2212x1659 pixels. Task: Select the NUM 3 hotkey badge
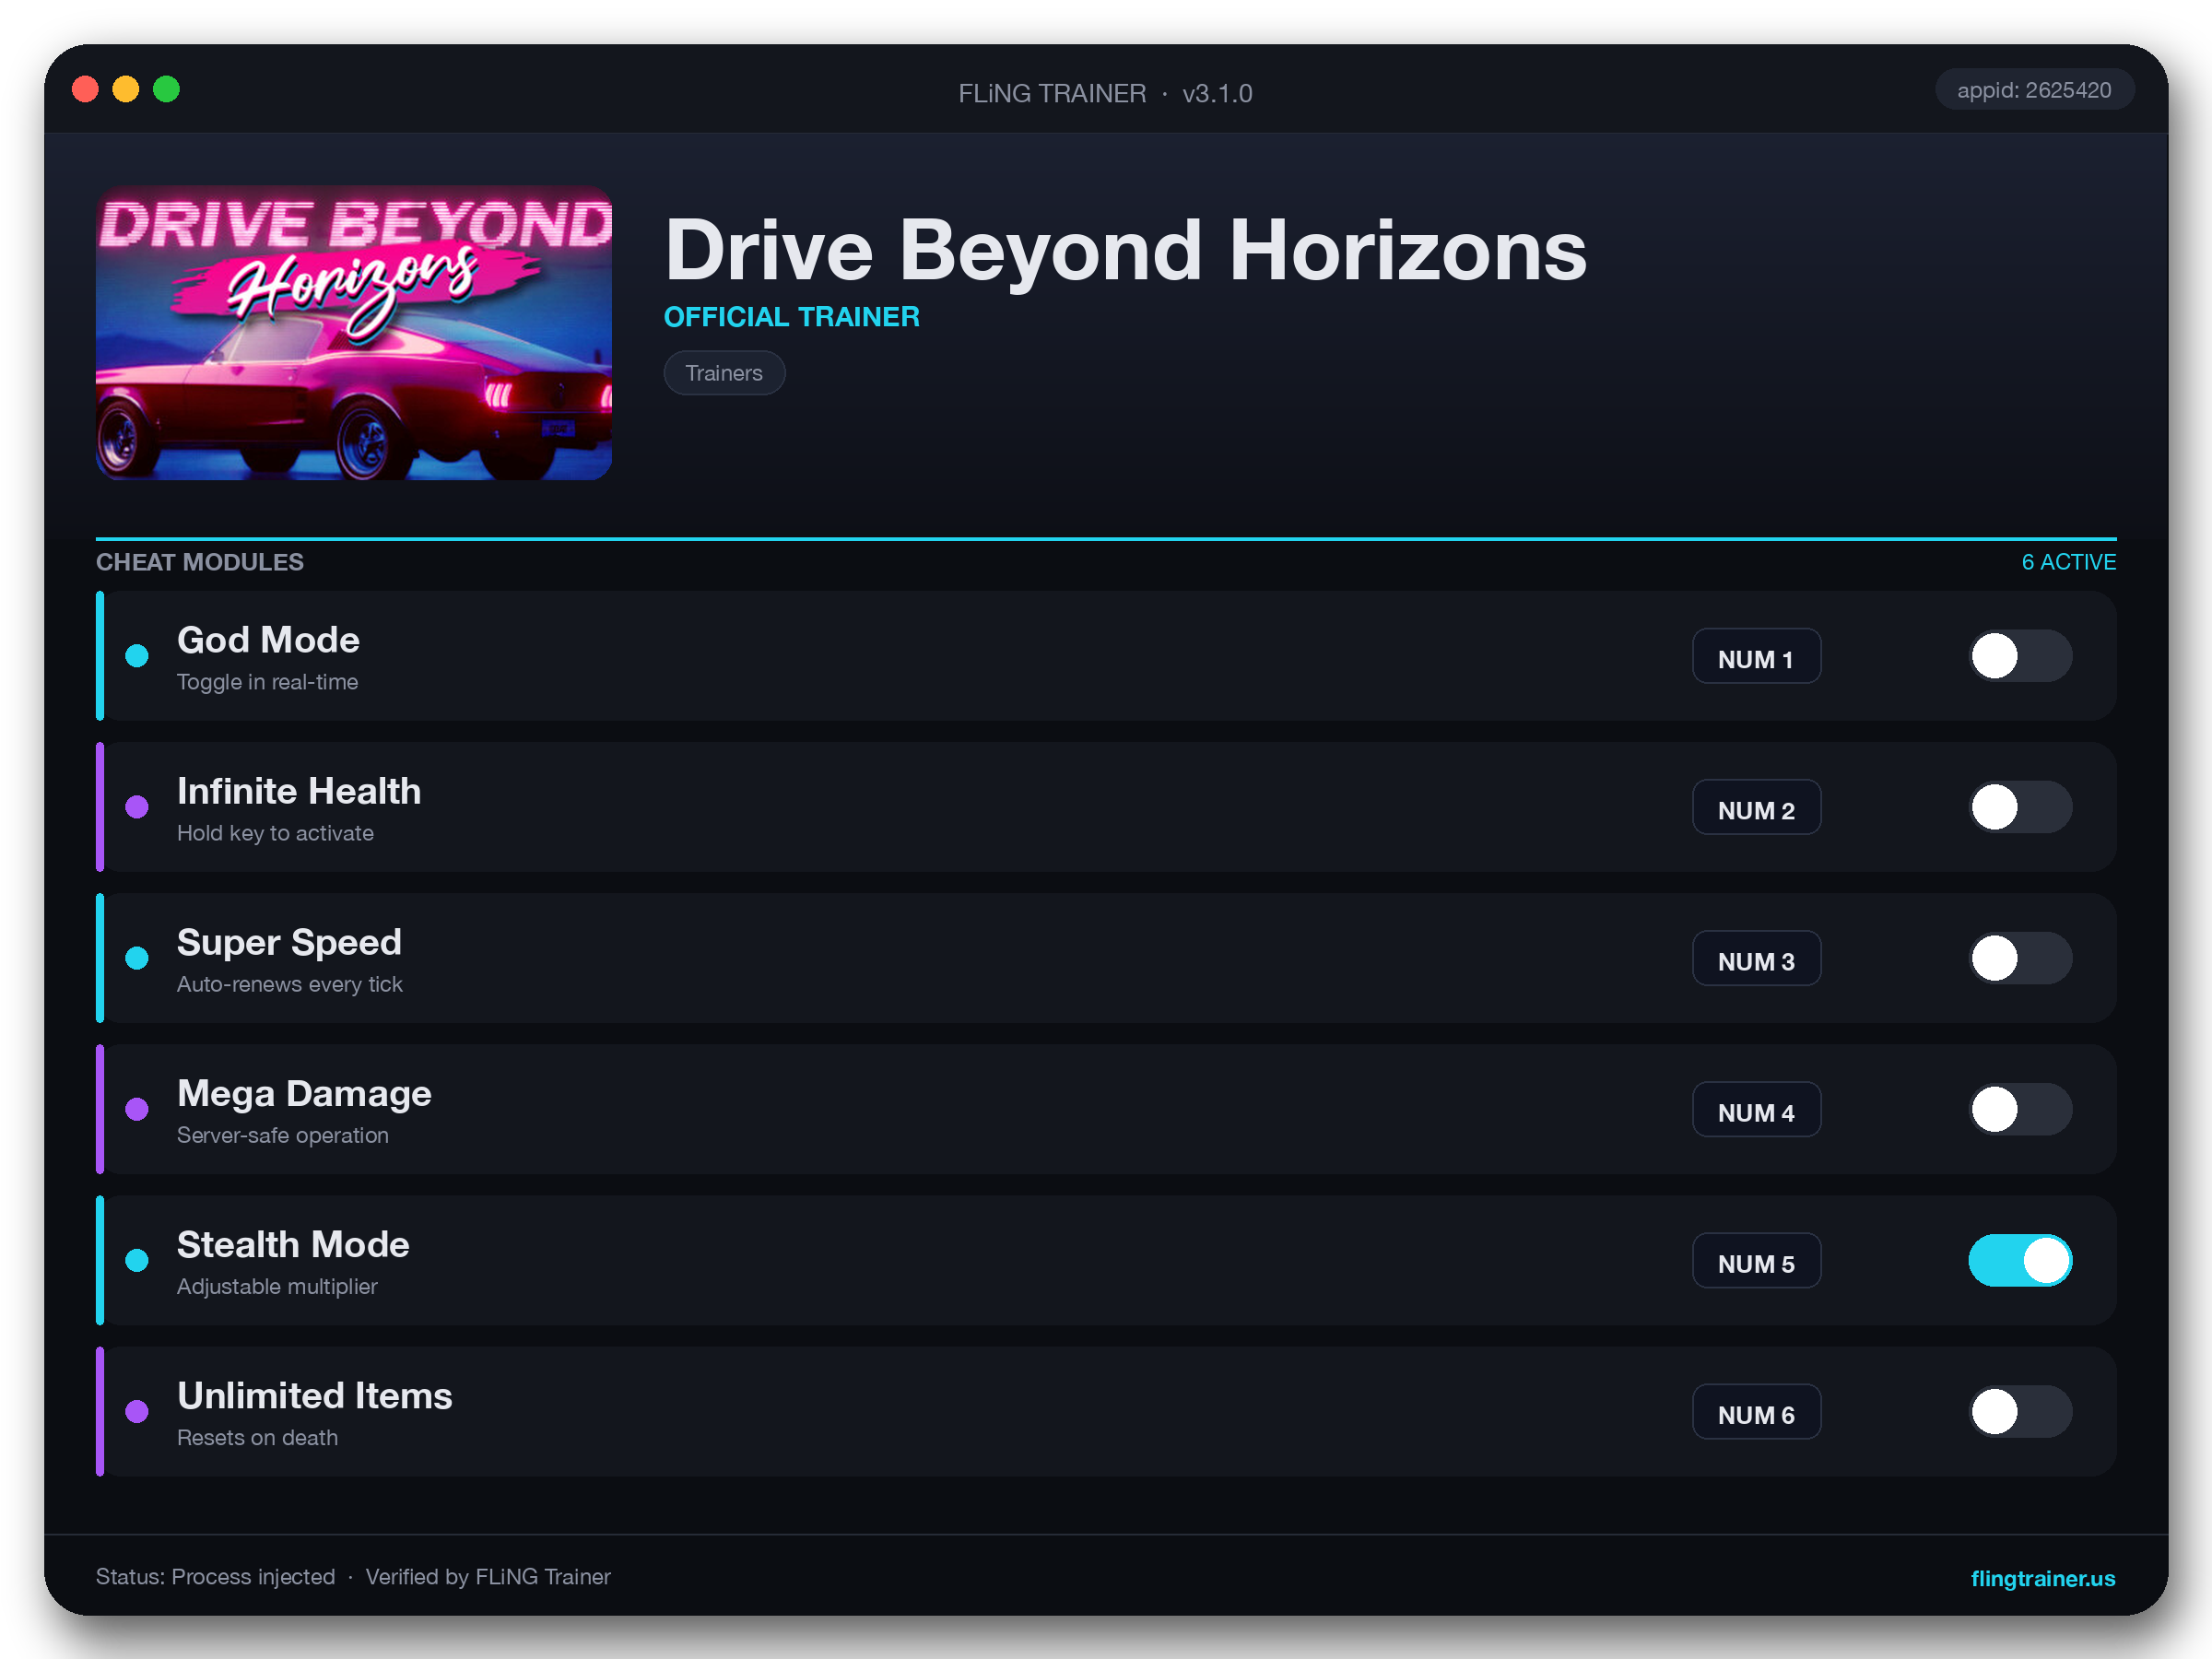[x=1756, y=958]
